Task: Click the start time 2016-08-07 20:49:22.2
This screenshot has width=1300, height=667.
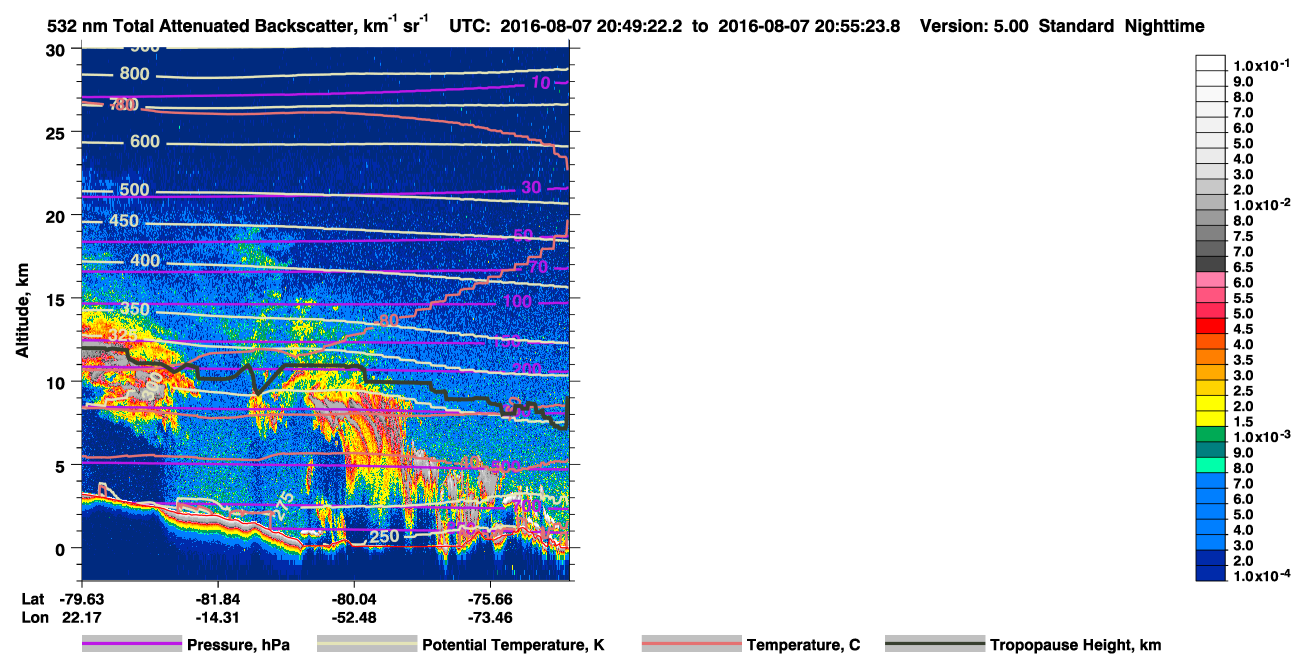Action: 596,26
